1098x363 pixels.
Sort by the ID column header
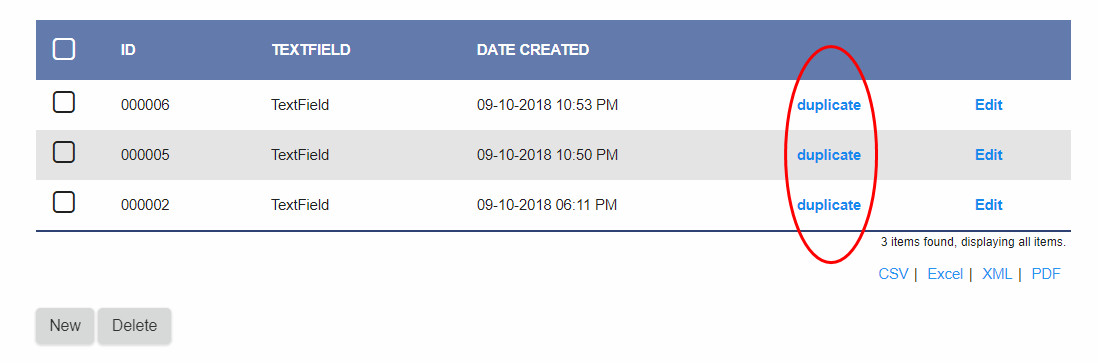tap(128, 50)
